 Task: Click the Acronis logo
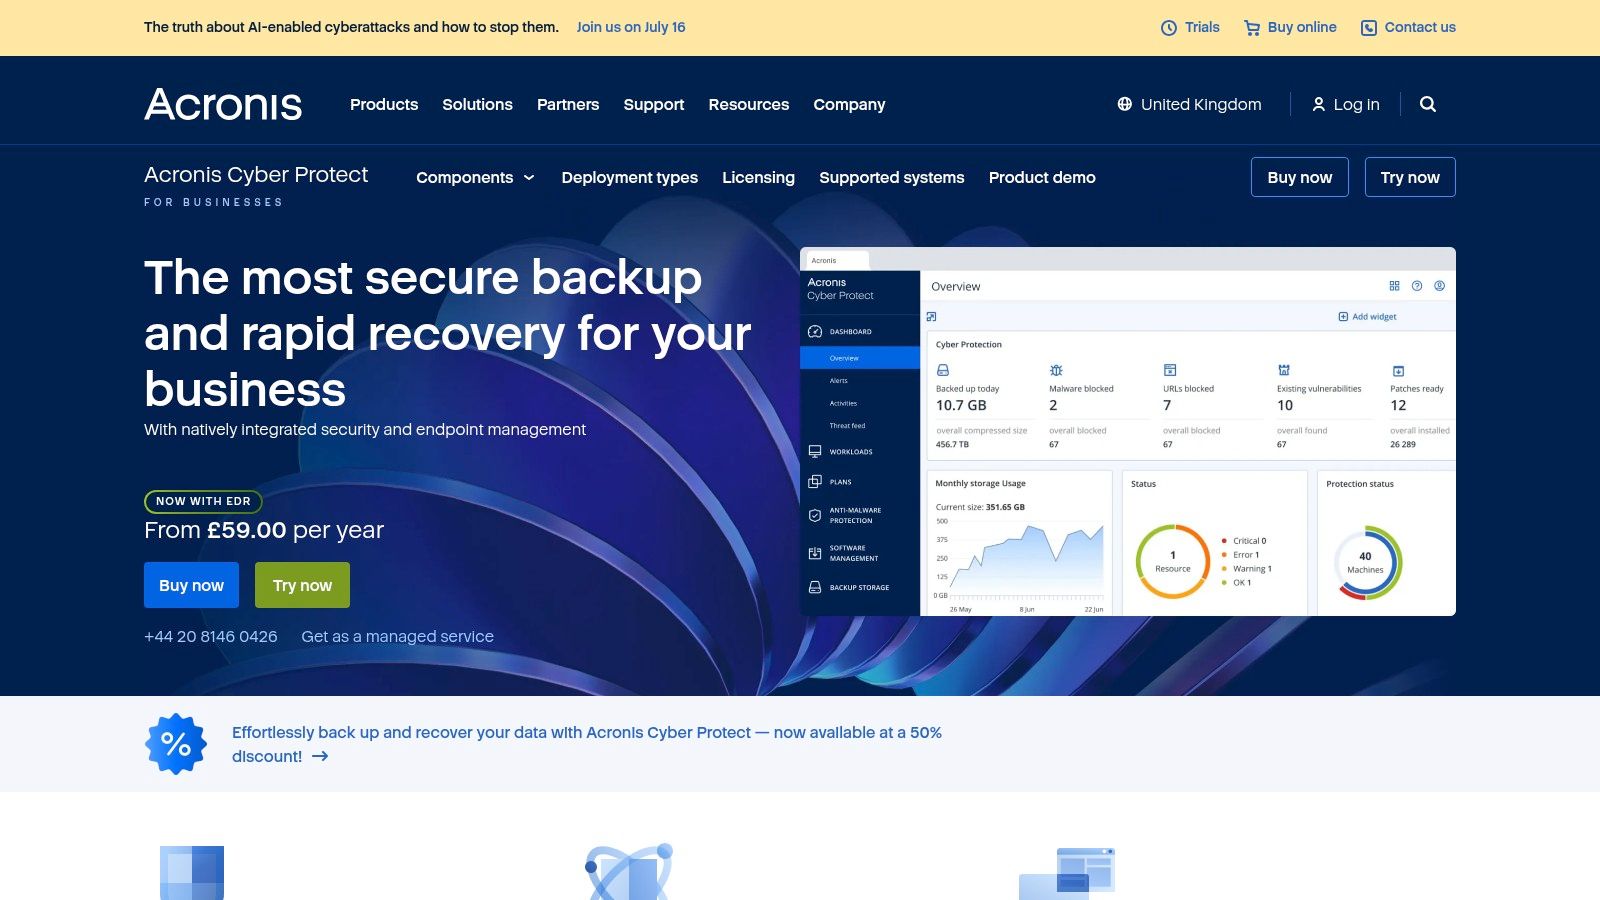coord(223,104)
